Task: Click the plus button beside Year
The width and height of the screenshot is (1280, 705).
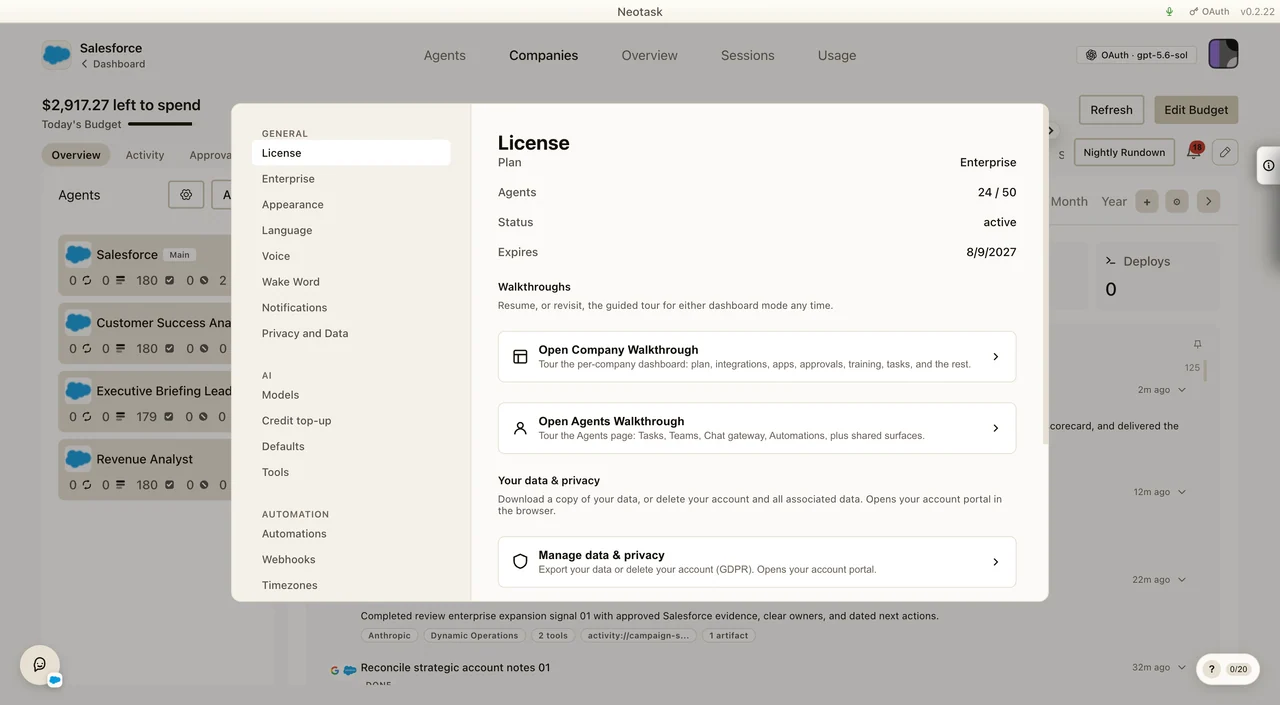Action: point(1147,202)
